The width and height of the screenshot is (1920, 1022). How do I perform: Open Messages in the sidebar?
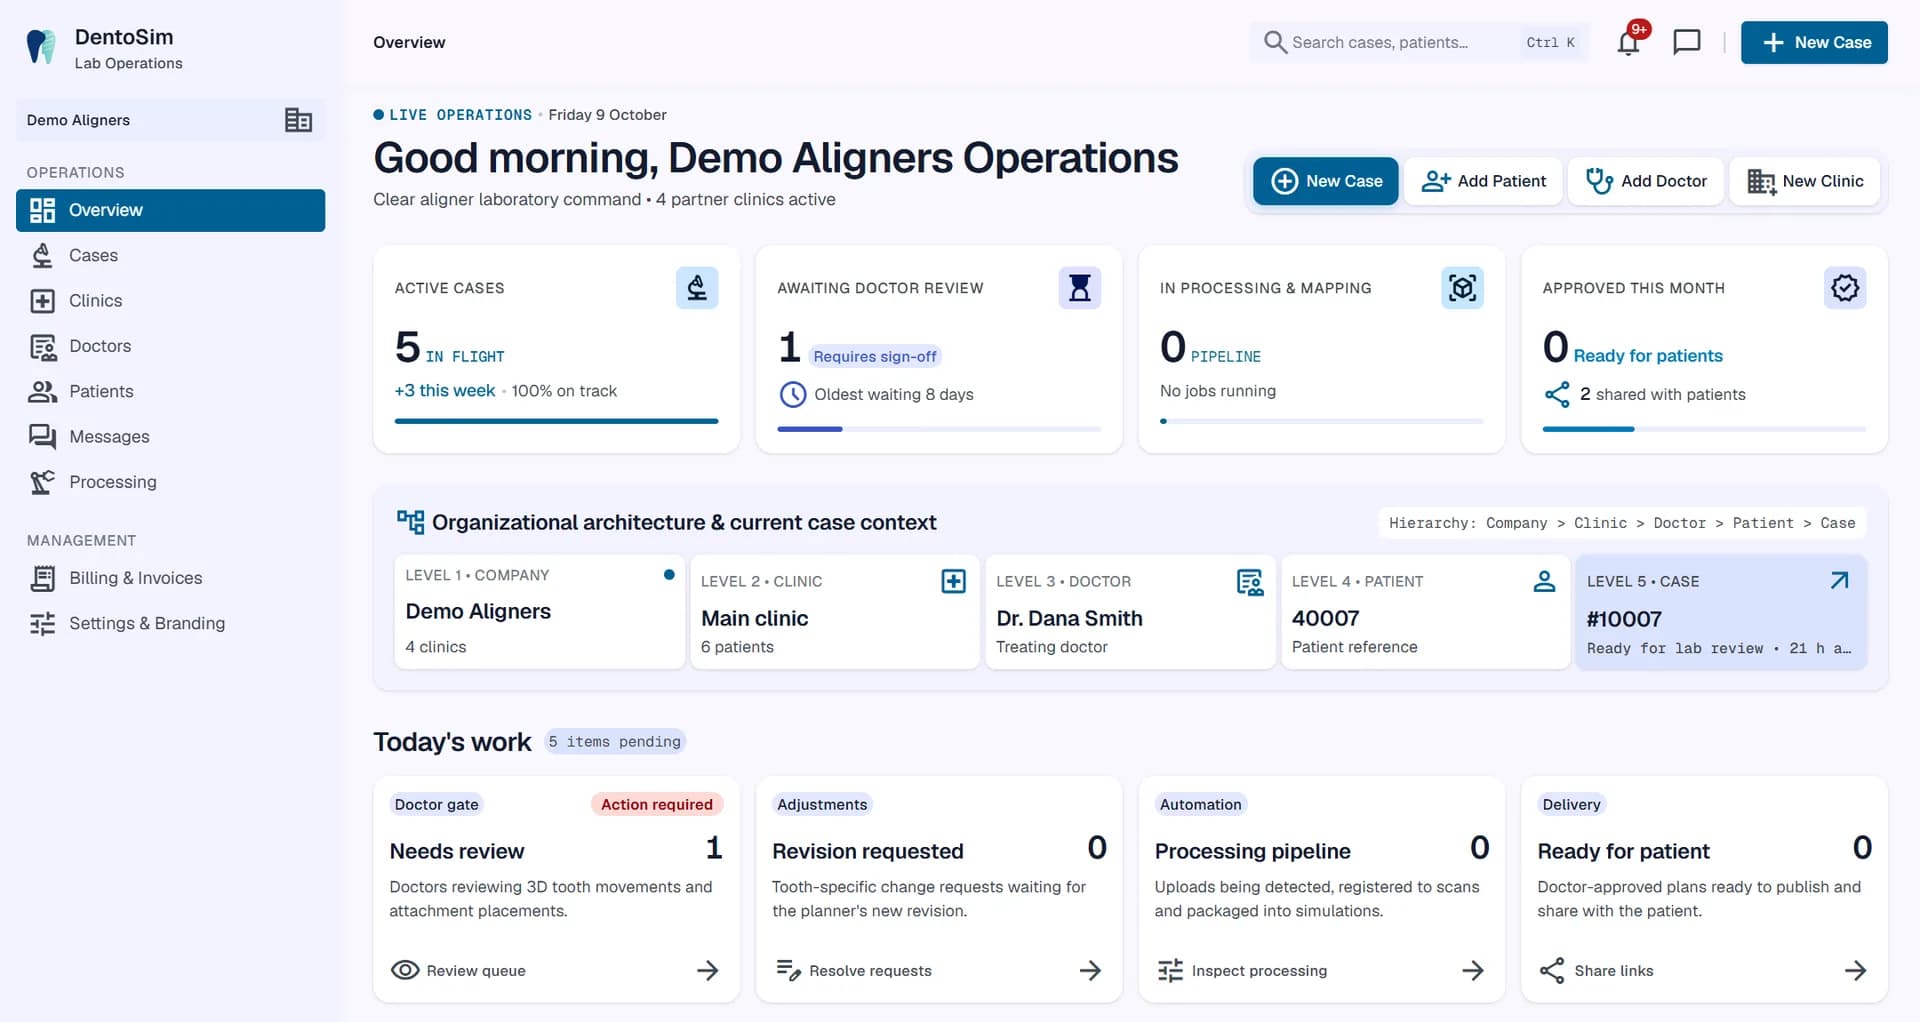(170, 437)
